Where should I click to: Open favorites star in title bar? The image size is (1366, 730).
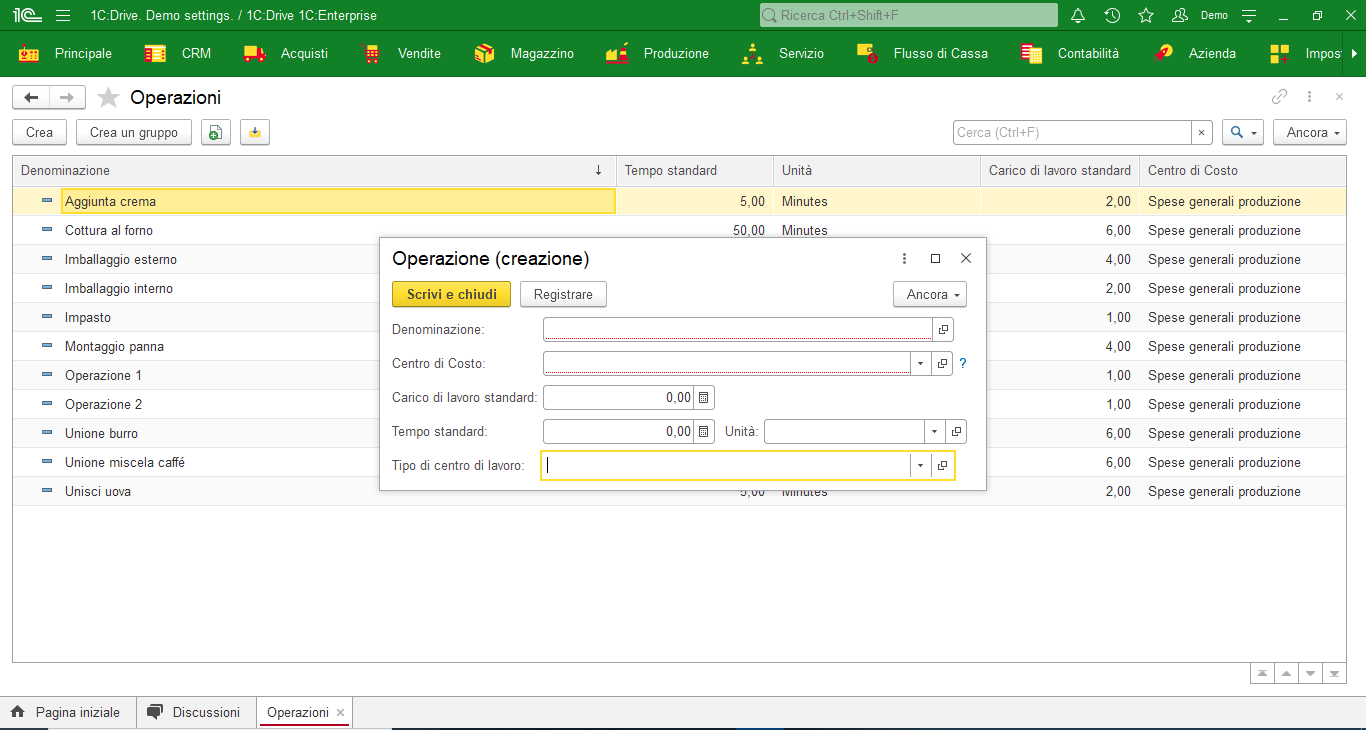pos(1146,16)
